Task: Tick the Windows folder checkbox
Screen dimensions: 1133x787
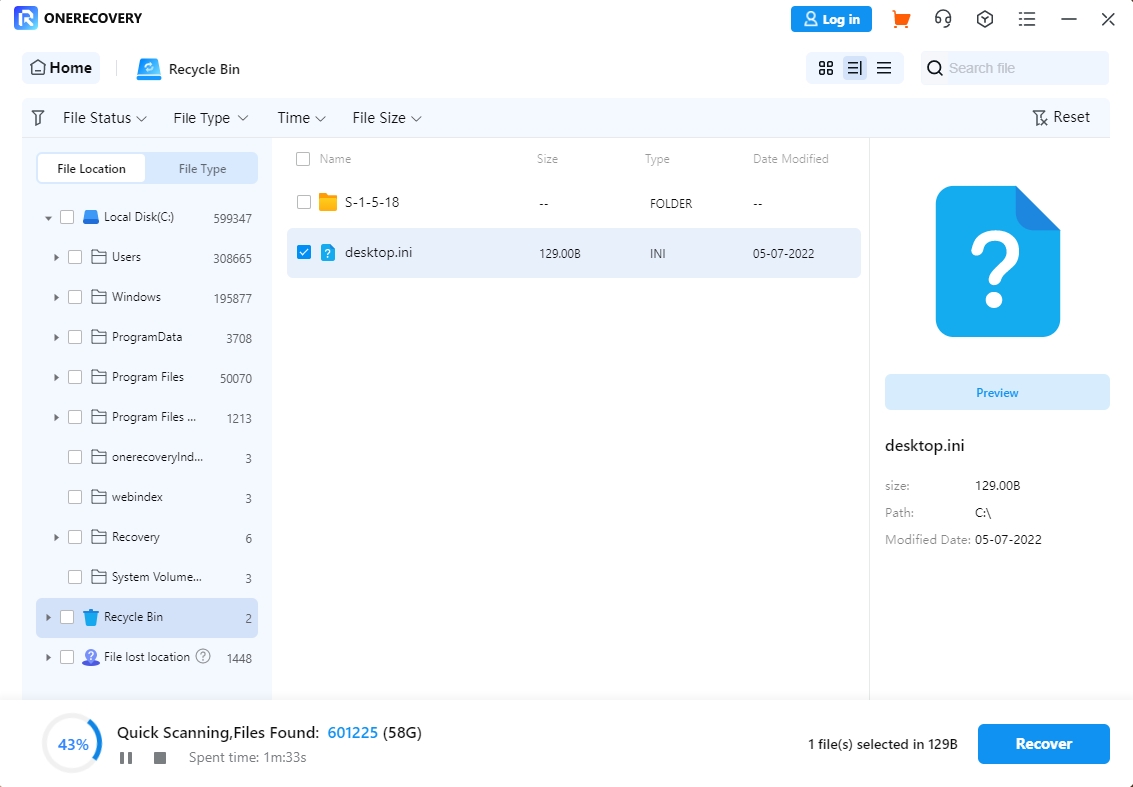Action: point(75,297)
